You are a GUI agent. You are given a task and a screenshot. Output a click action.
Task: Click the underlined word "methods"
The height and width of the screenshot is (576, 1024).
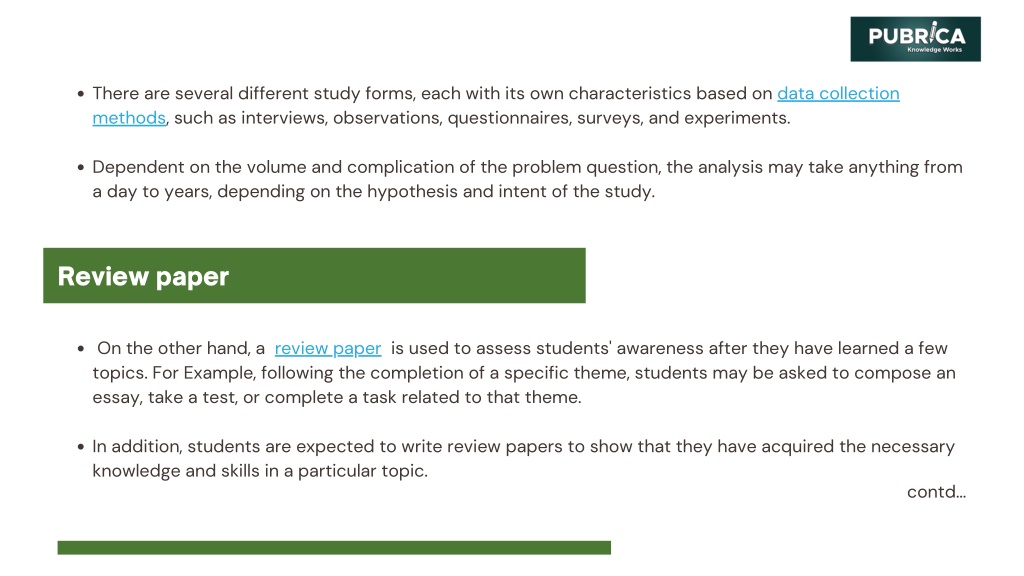click(128, 118)
